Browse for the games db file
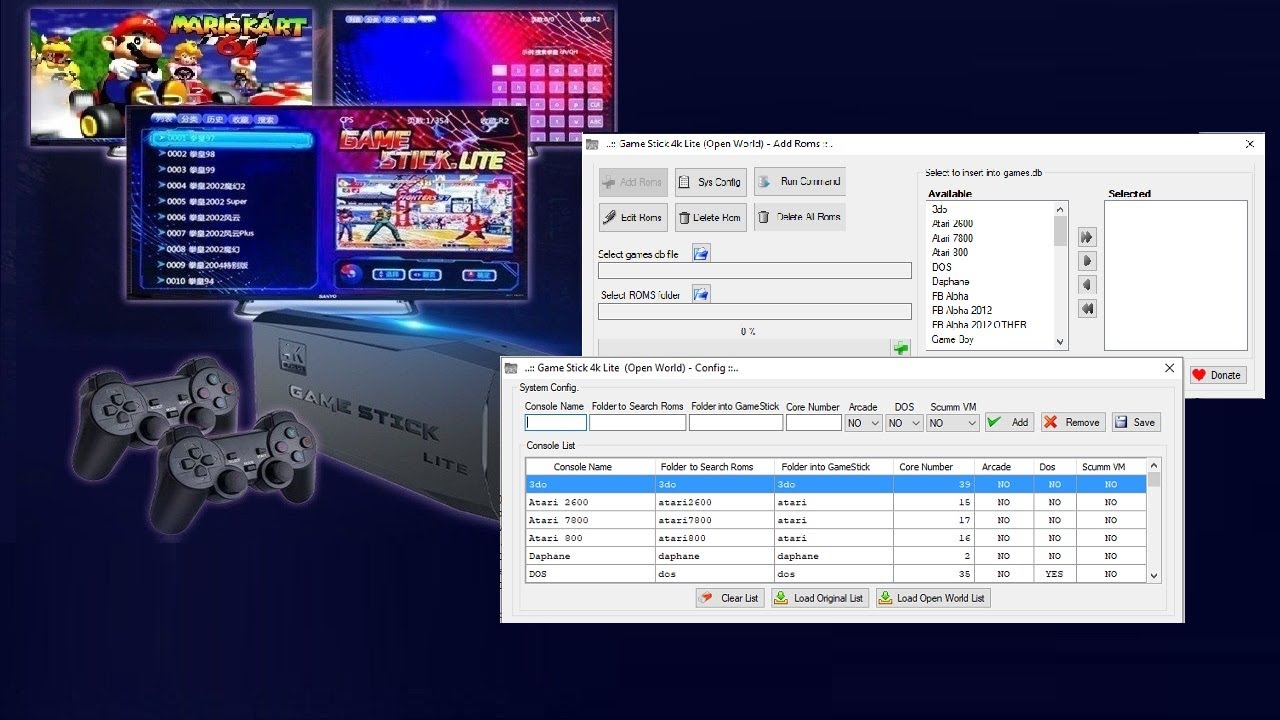Viewport: 1280px width, 720px height. [x=701, y=254]
